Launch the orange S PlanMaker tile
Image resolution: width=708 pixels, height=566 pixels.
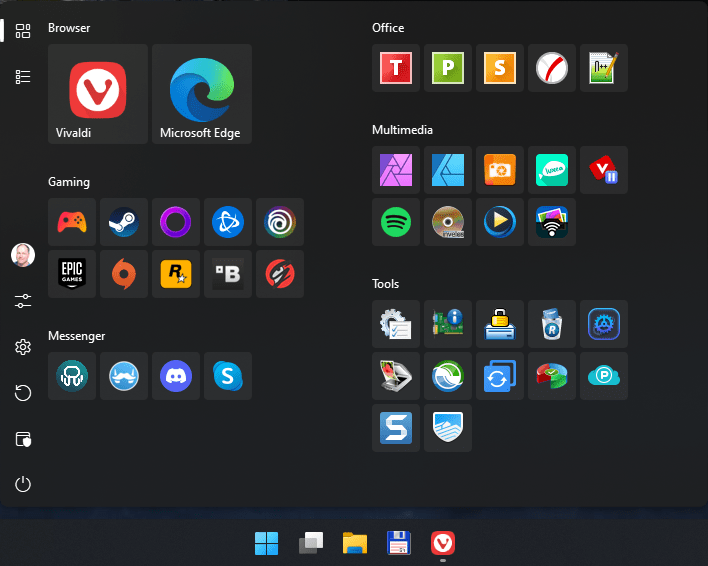pyautogui.click(x=499, y=68)
